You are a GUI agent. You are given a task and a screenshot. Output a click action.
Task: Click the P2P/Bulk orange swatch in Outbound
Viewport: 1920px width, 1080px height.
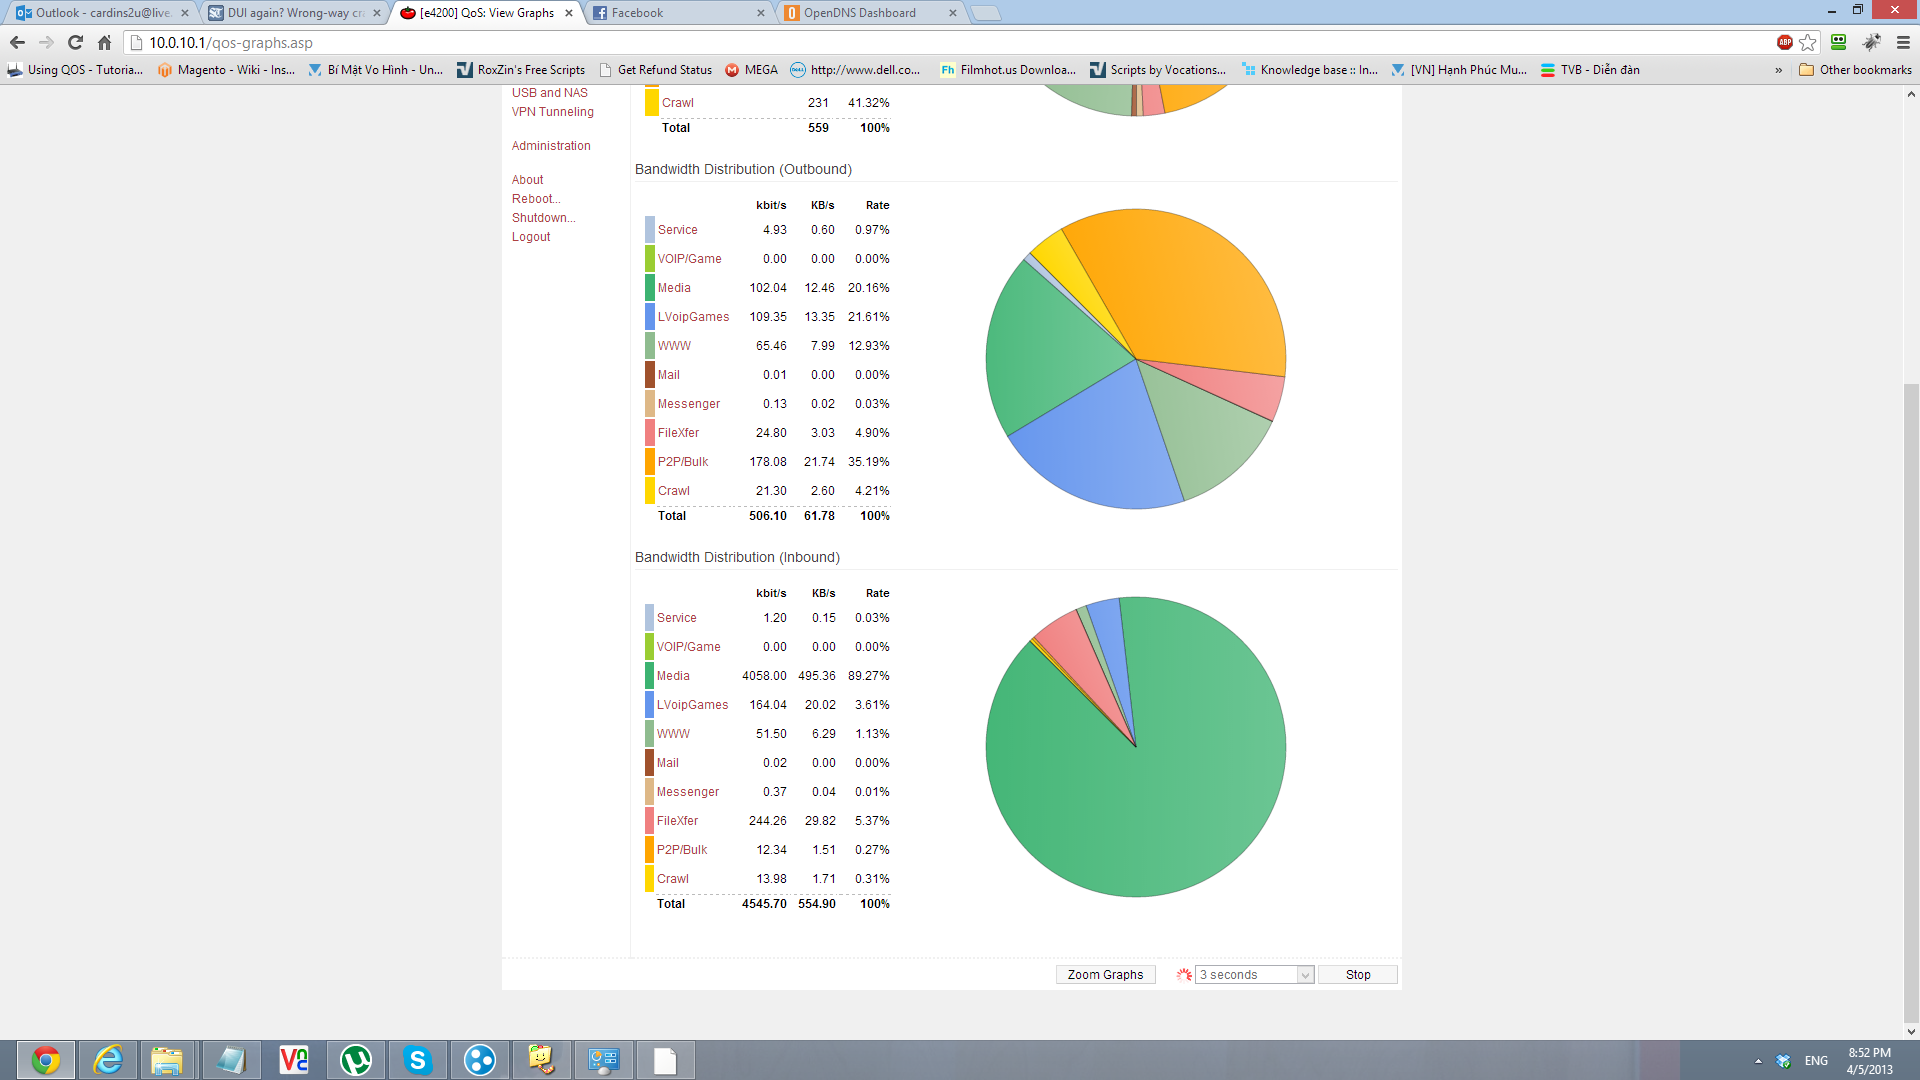click(650, 462)
